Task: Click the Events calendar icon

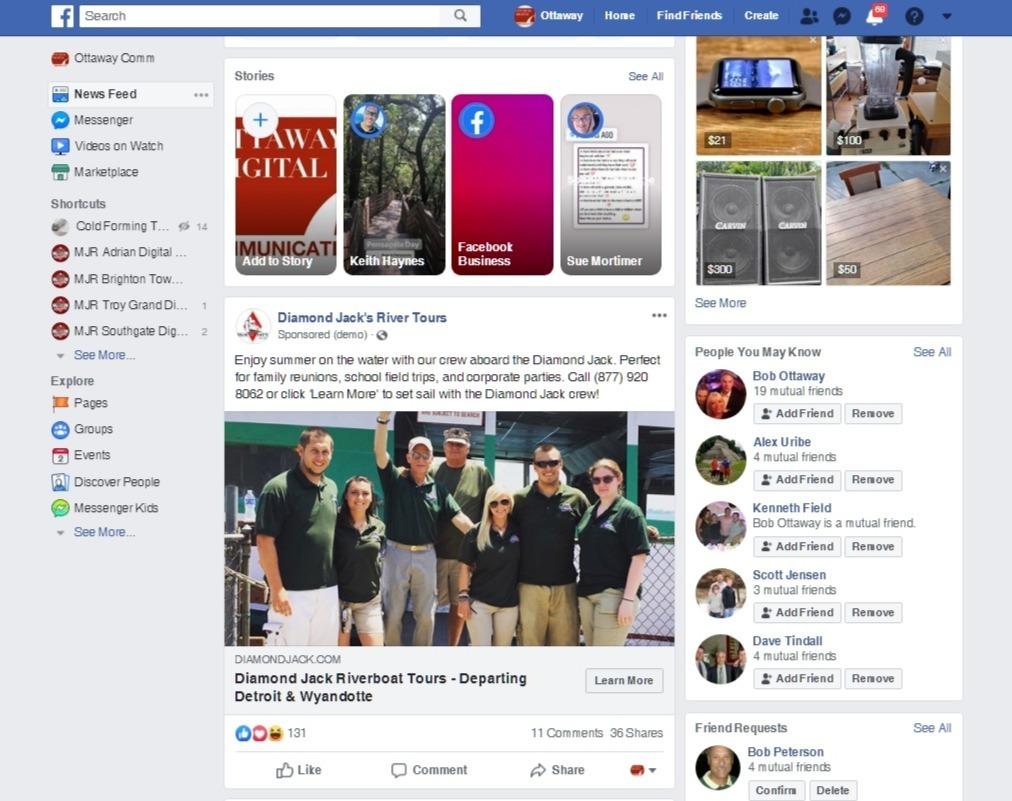Action: [x=60, y=456]
